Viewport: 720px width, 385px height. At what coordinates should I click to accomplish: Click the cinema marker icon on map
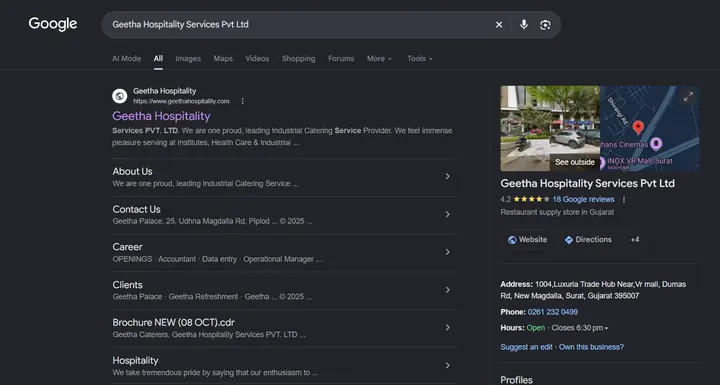657,144
